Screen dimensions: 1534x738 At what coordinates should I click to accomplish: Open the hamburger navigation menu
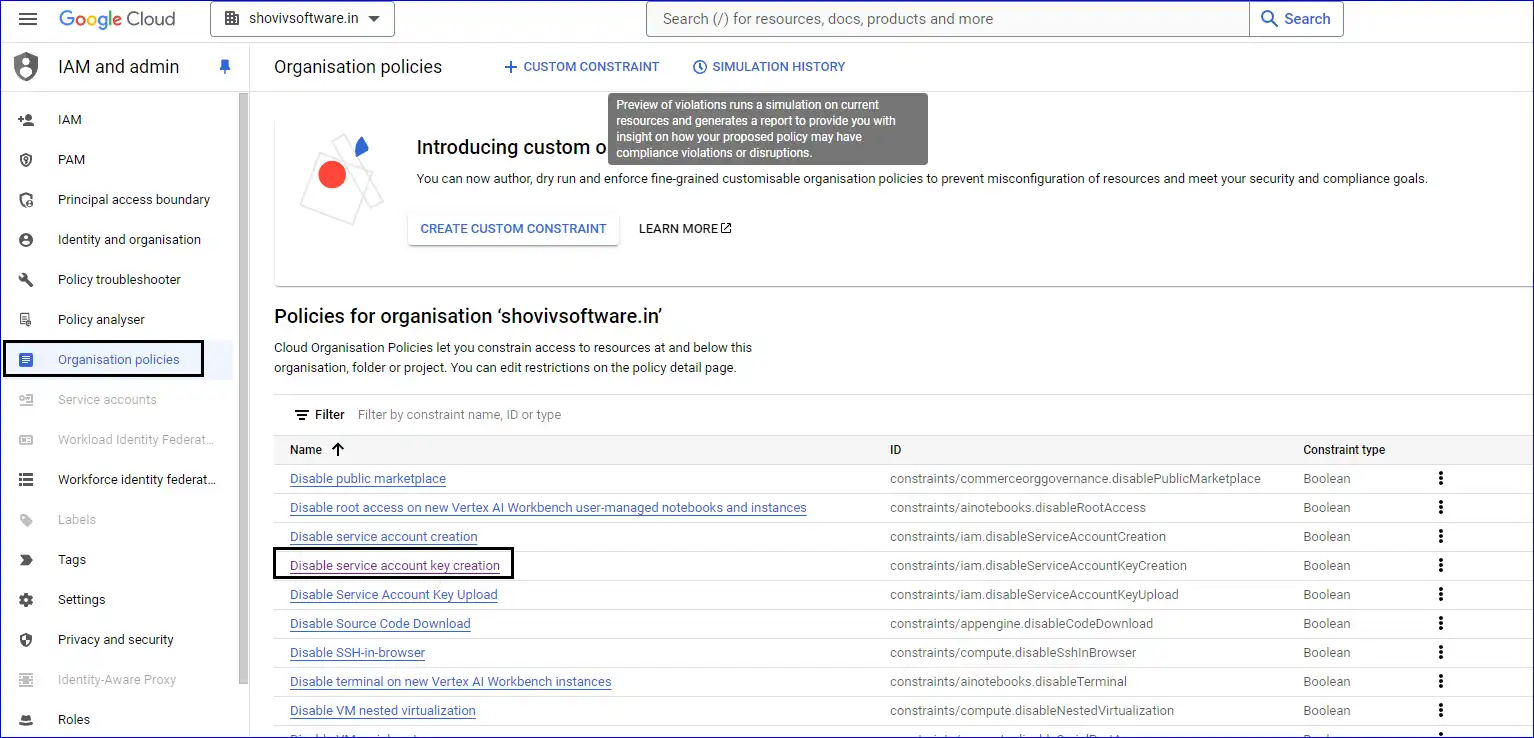coord(28,19)
